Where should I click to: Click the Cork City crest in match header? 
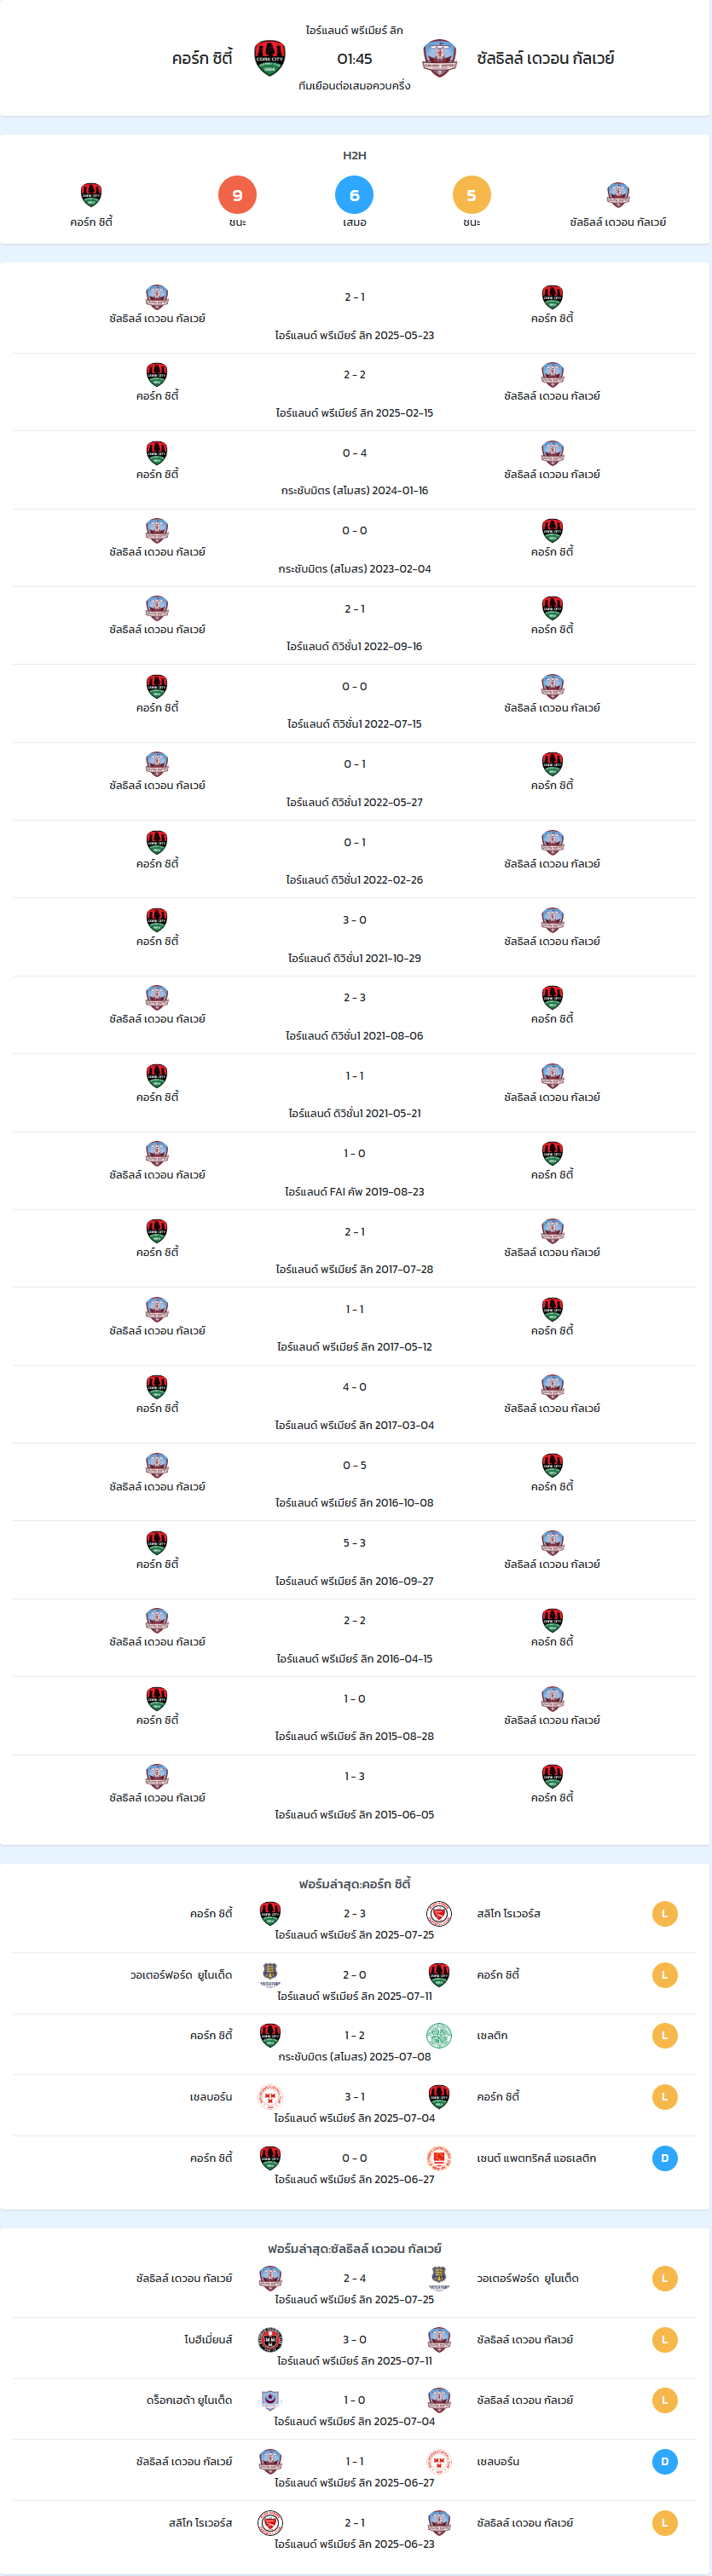270,59
